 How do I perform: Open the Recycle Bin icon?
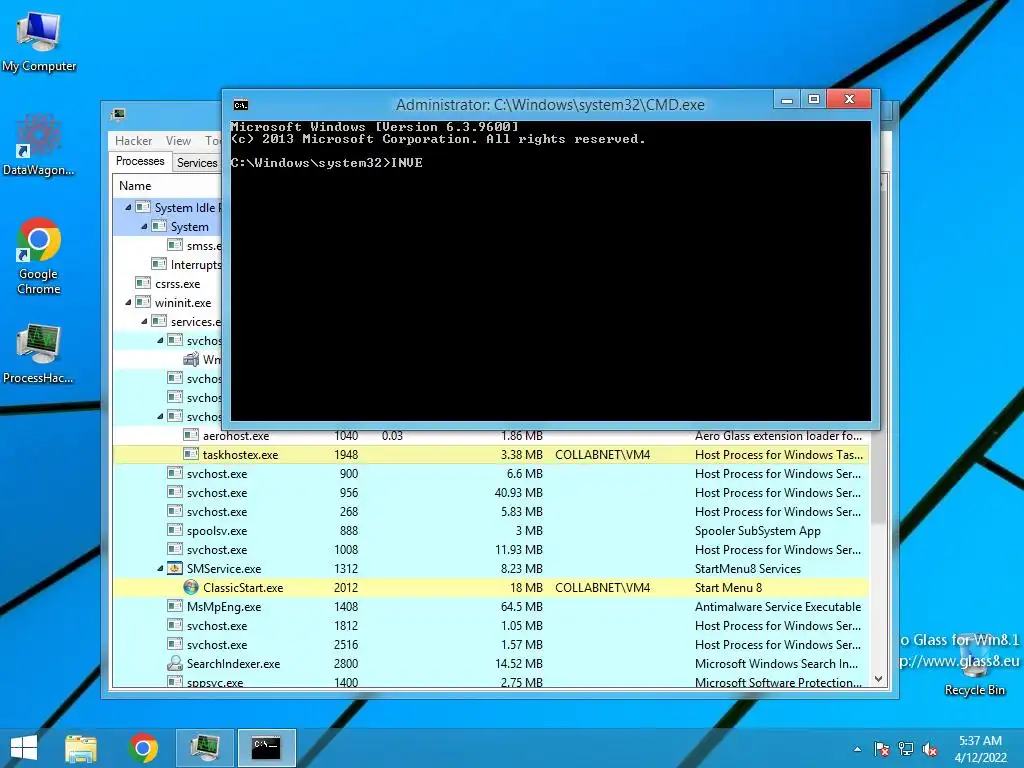point(974,665)
